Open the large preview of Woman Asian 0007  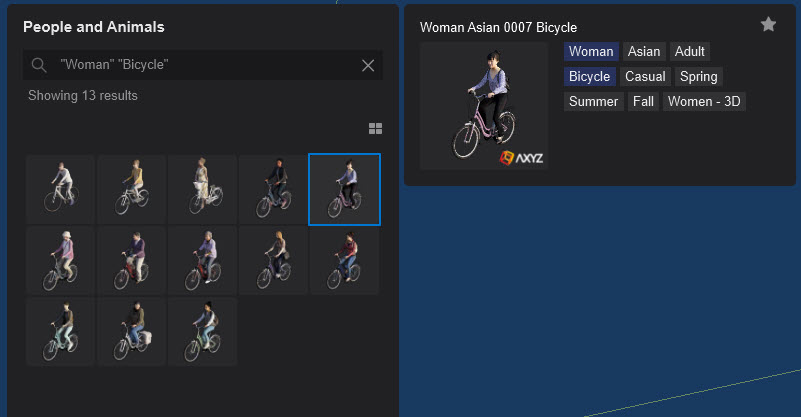pyautogui.click(x=484, y=106)
